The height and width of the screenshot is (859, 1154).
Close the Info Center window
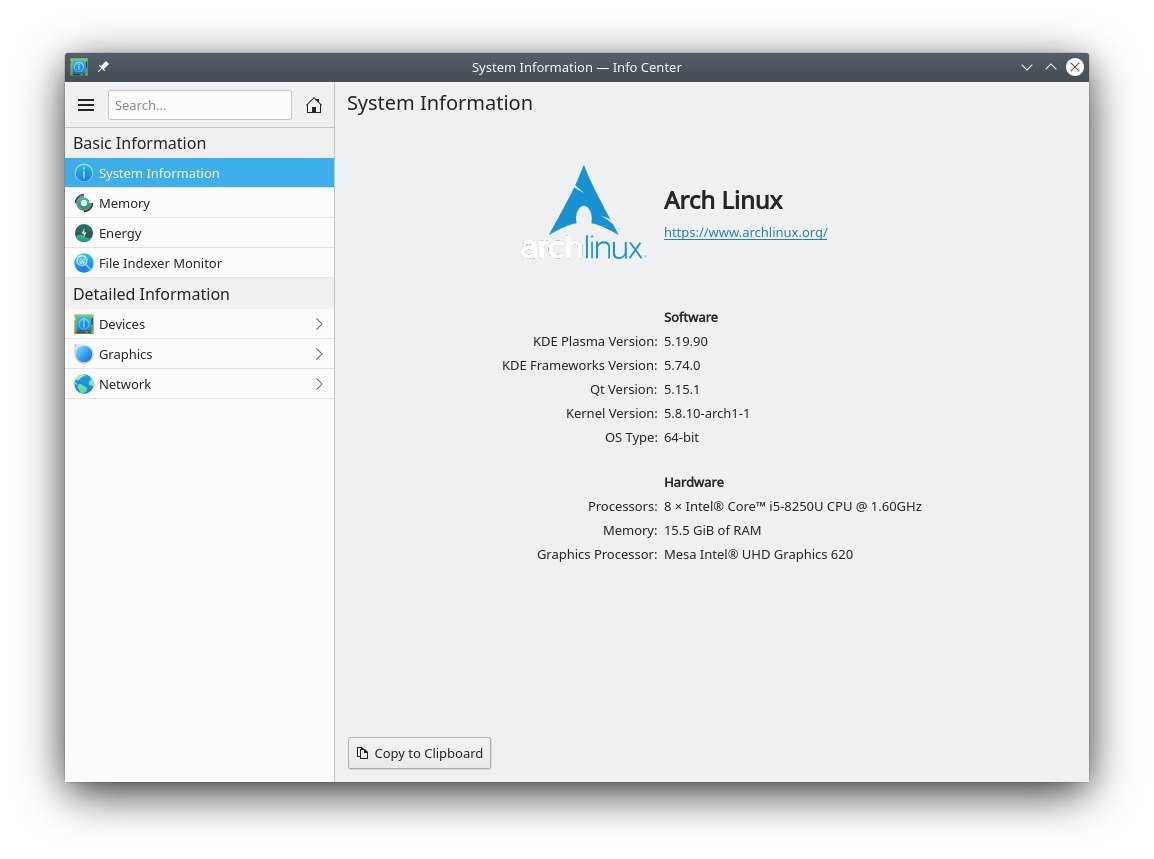tap(1075, 67)
